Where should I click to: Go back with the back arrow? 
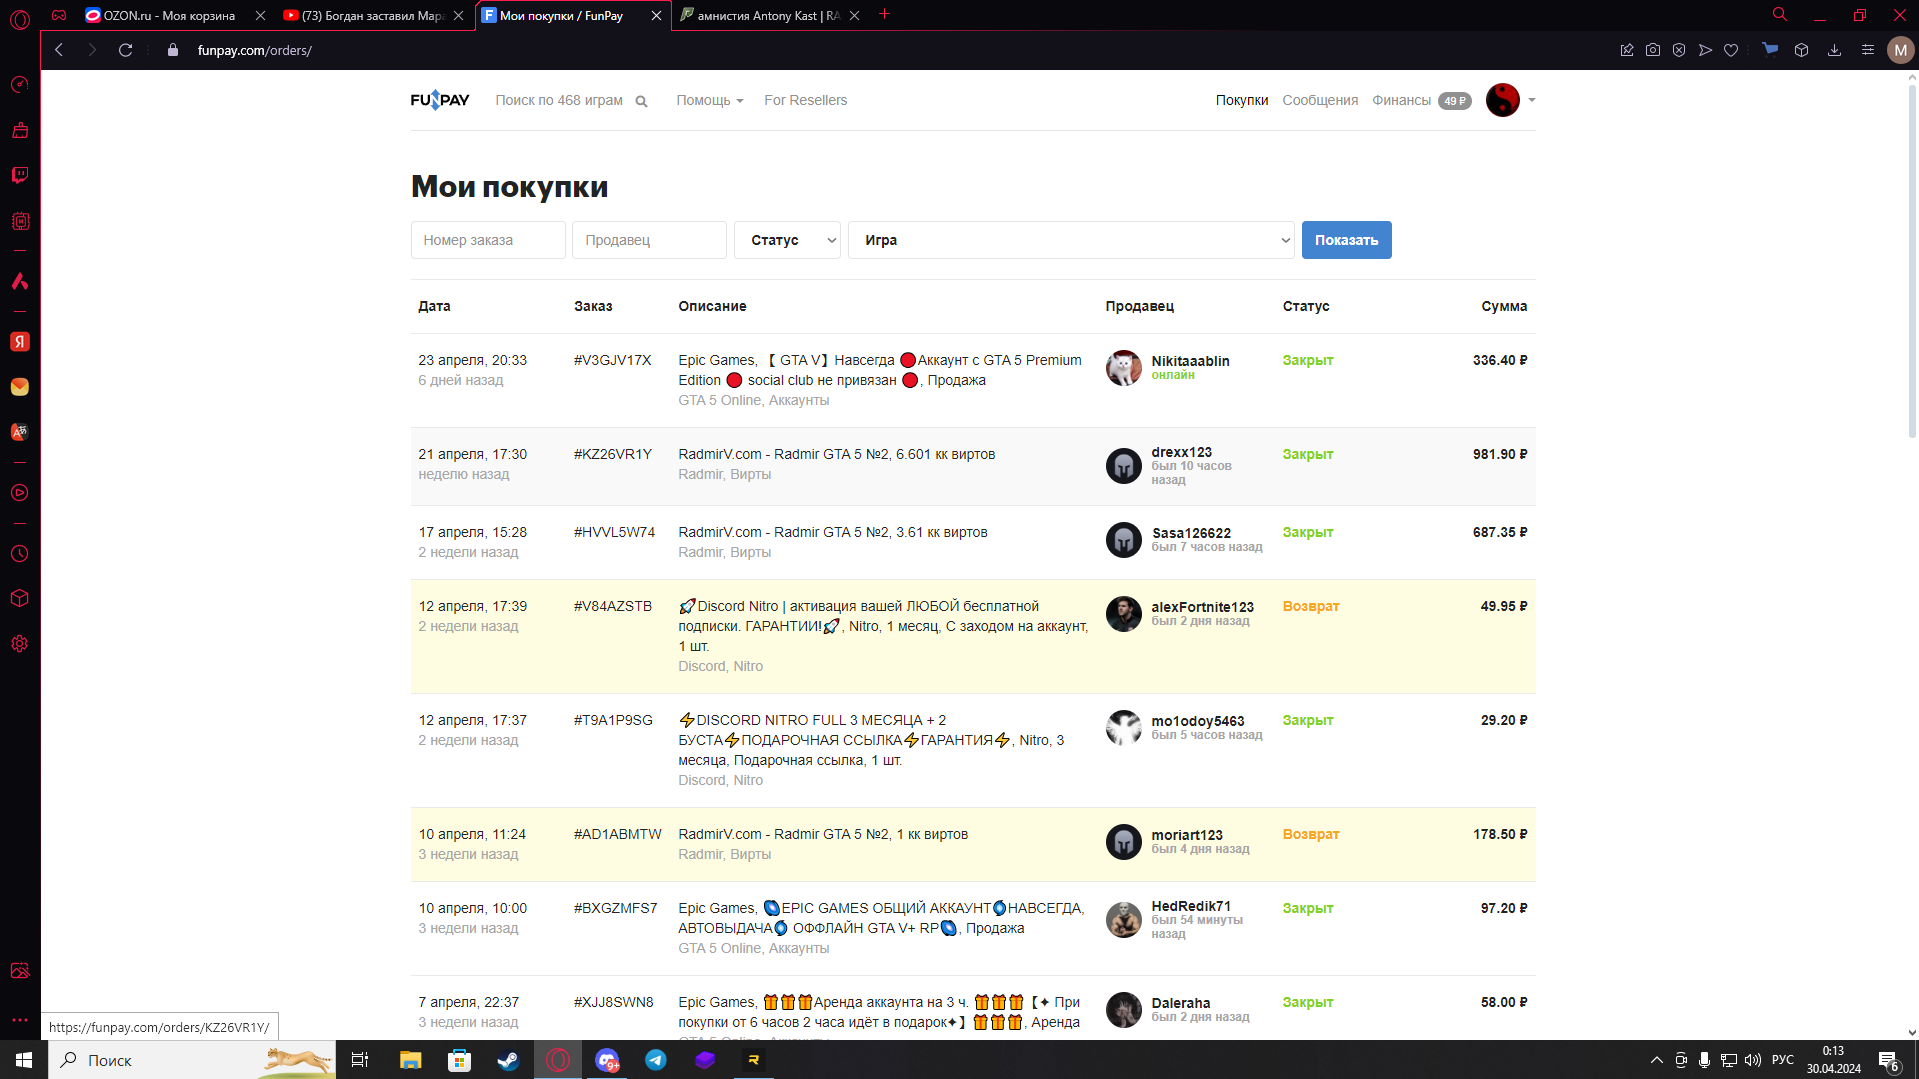point(59,50)
